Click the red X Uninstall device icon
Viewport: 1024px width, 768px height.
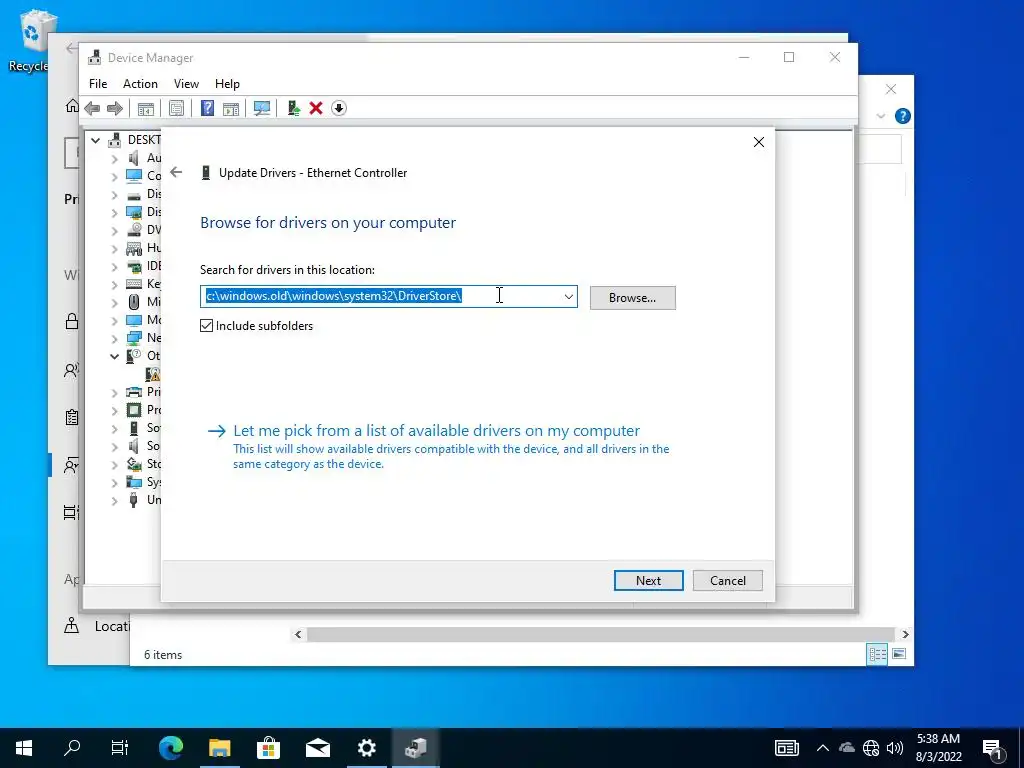316,108
